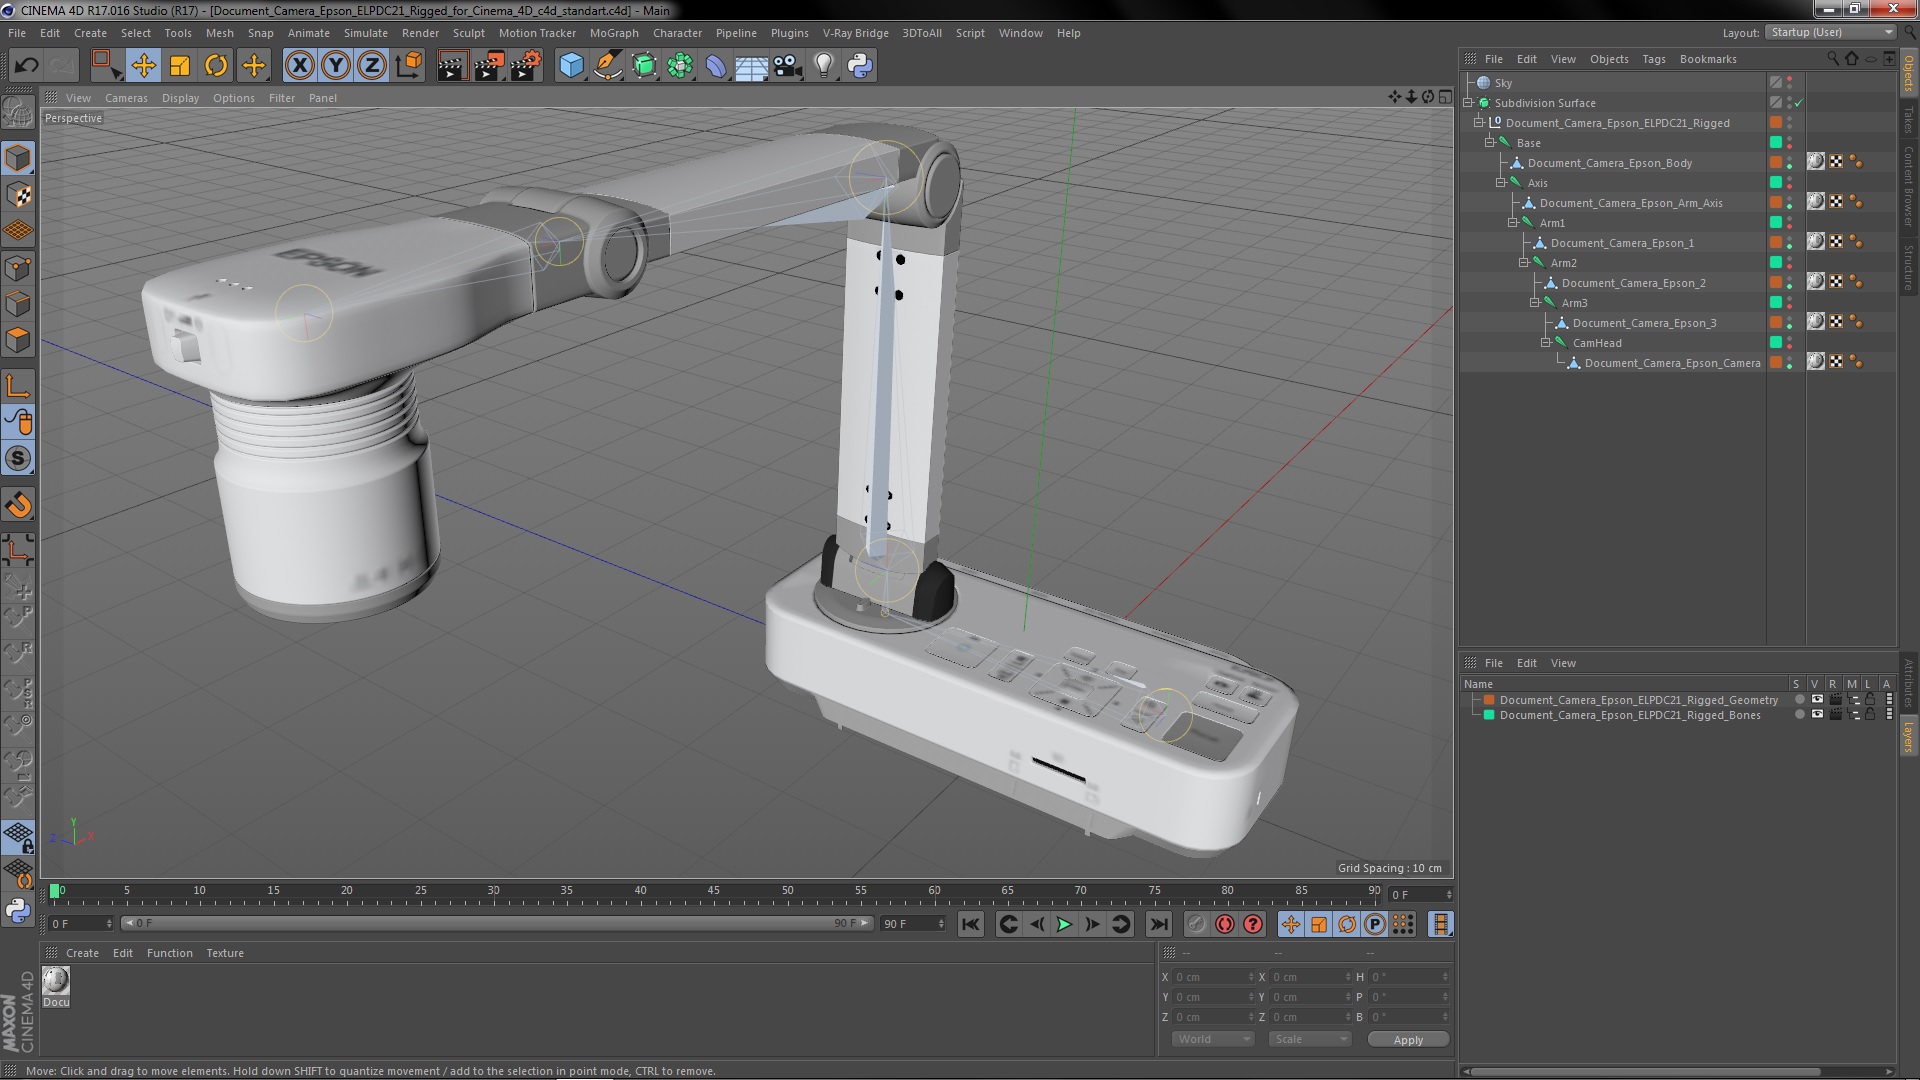Open the Texture menu in Material Manager
This screenshot has width=1920, height=1080.
pyautogui.click(x=224, y=953)
